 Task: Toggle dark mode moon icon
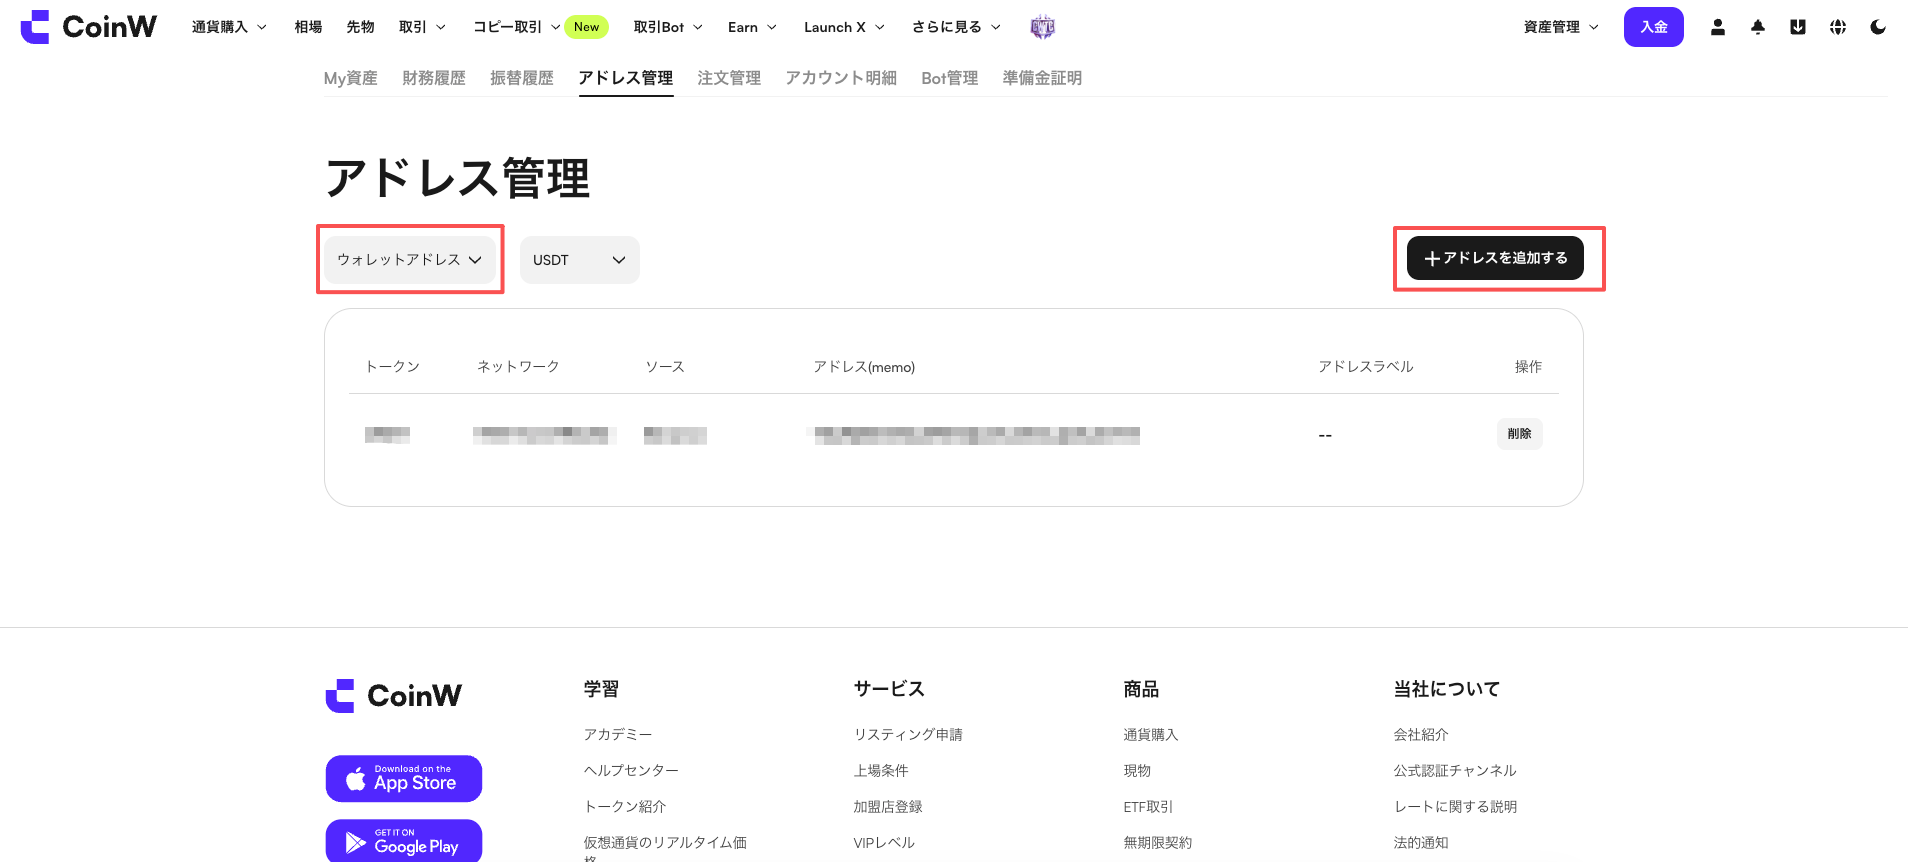pos(1878,27)
